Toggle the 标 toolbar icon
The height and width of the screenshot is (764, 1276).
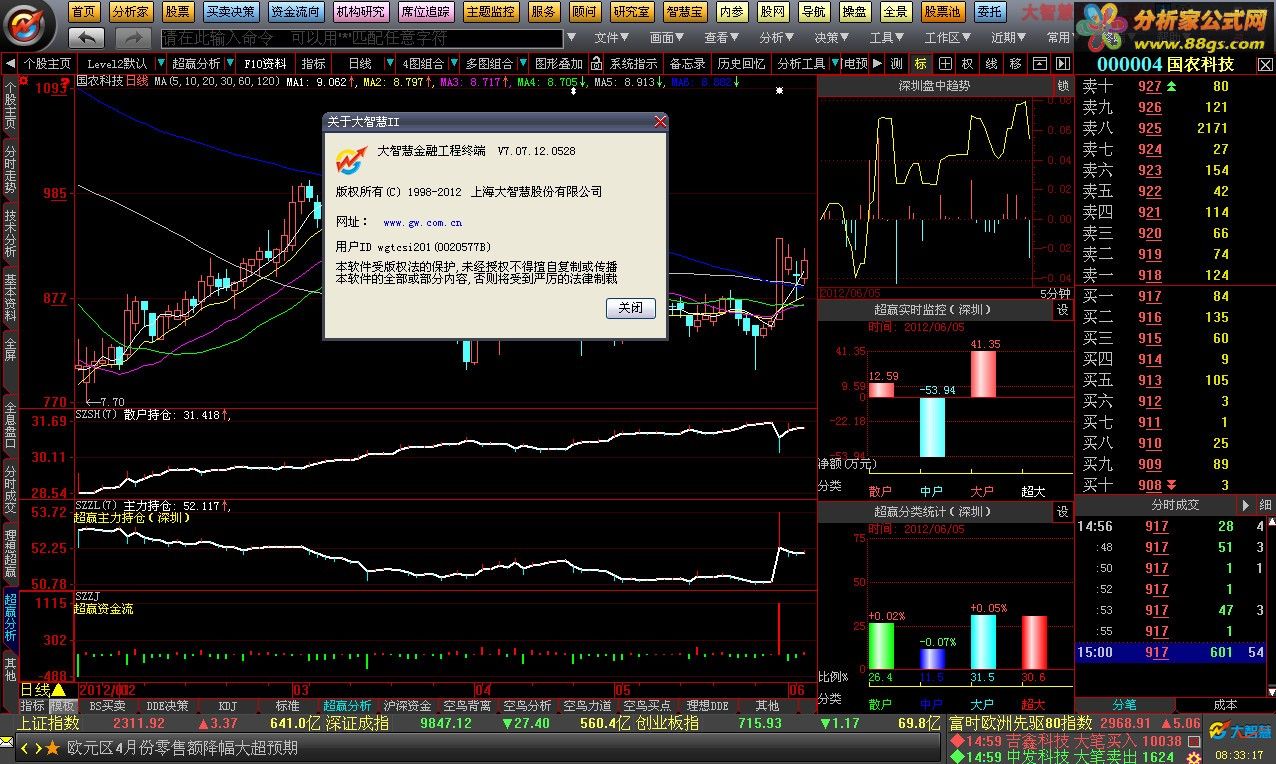click(x=920, y=63)
